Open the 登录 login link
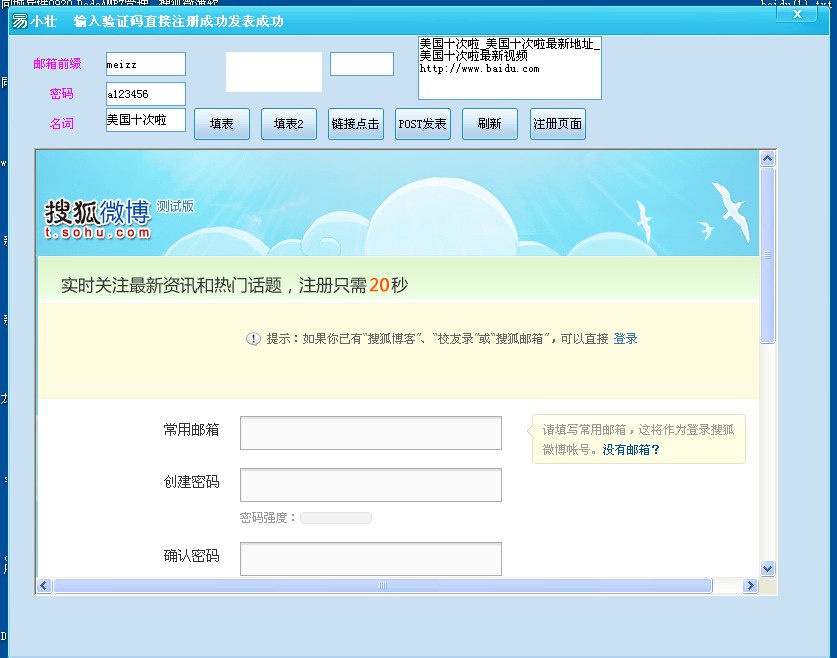837x658 pixels. (625, 338)
